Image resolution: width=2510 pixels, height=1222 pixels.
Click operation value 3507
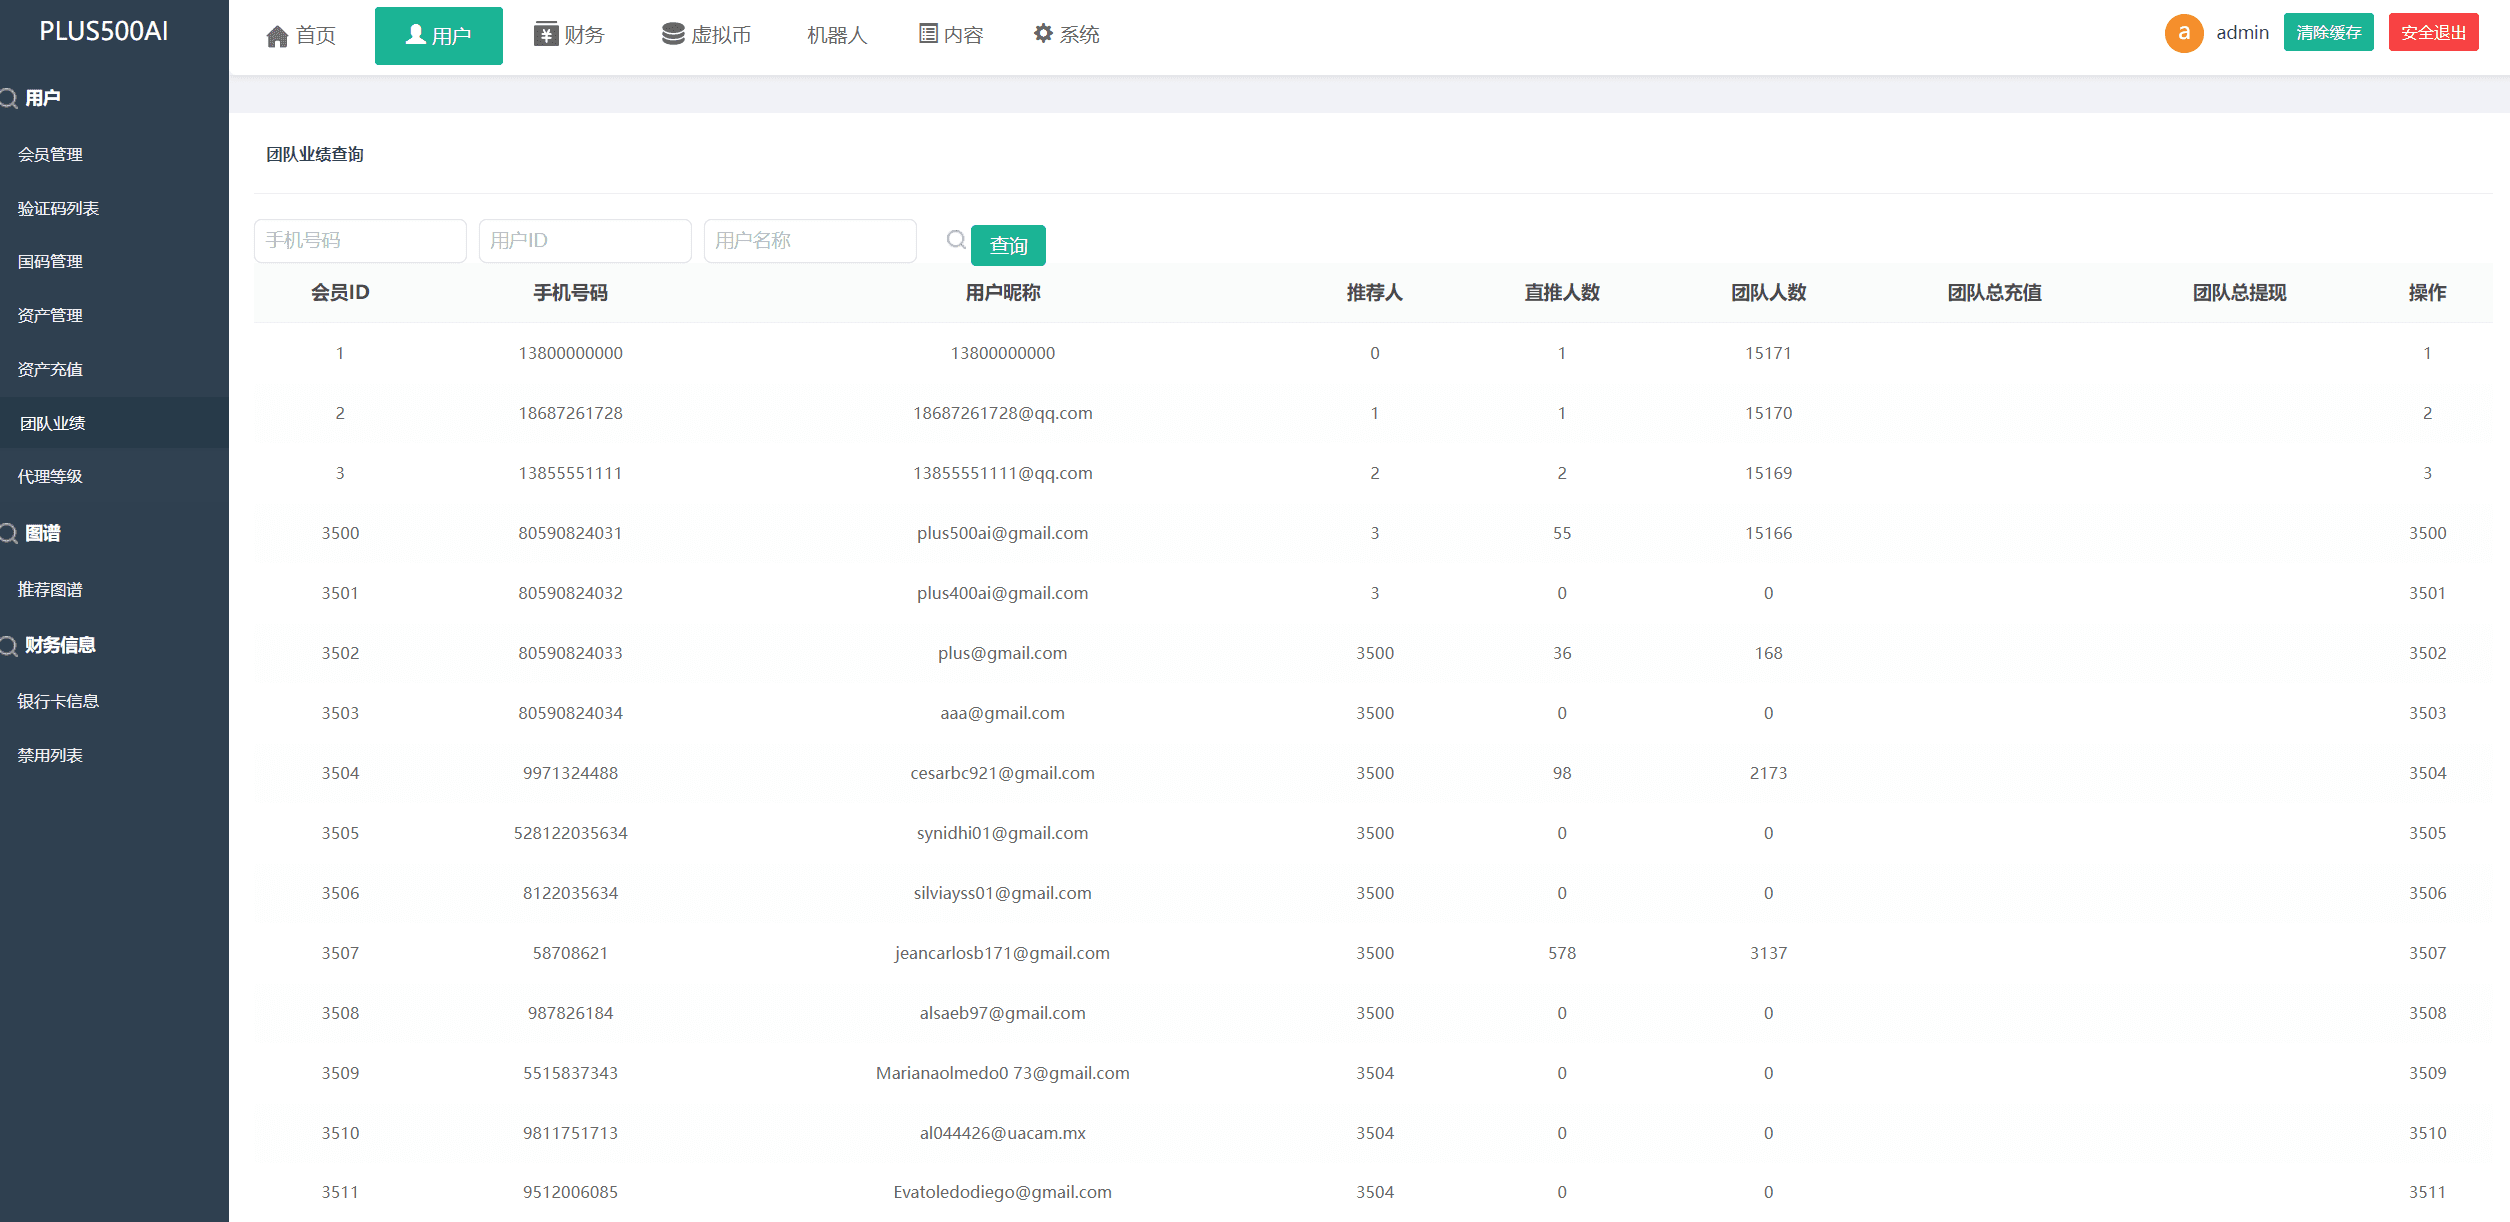[x=2427, y=953]
